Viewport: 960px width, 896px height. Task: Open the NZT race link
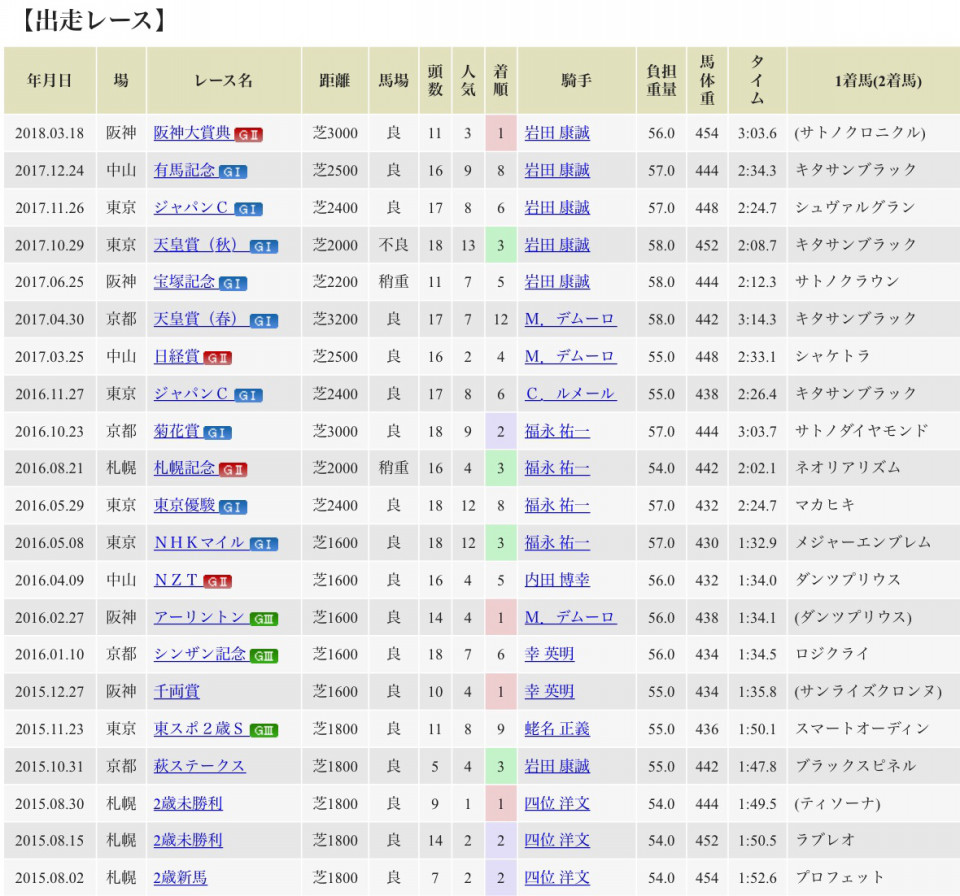pyautogui.click(x=176, y=580)
